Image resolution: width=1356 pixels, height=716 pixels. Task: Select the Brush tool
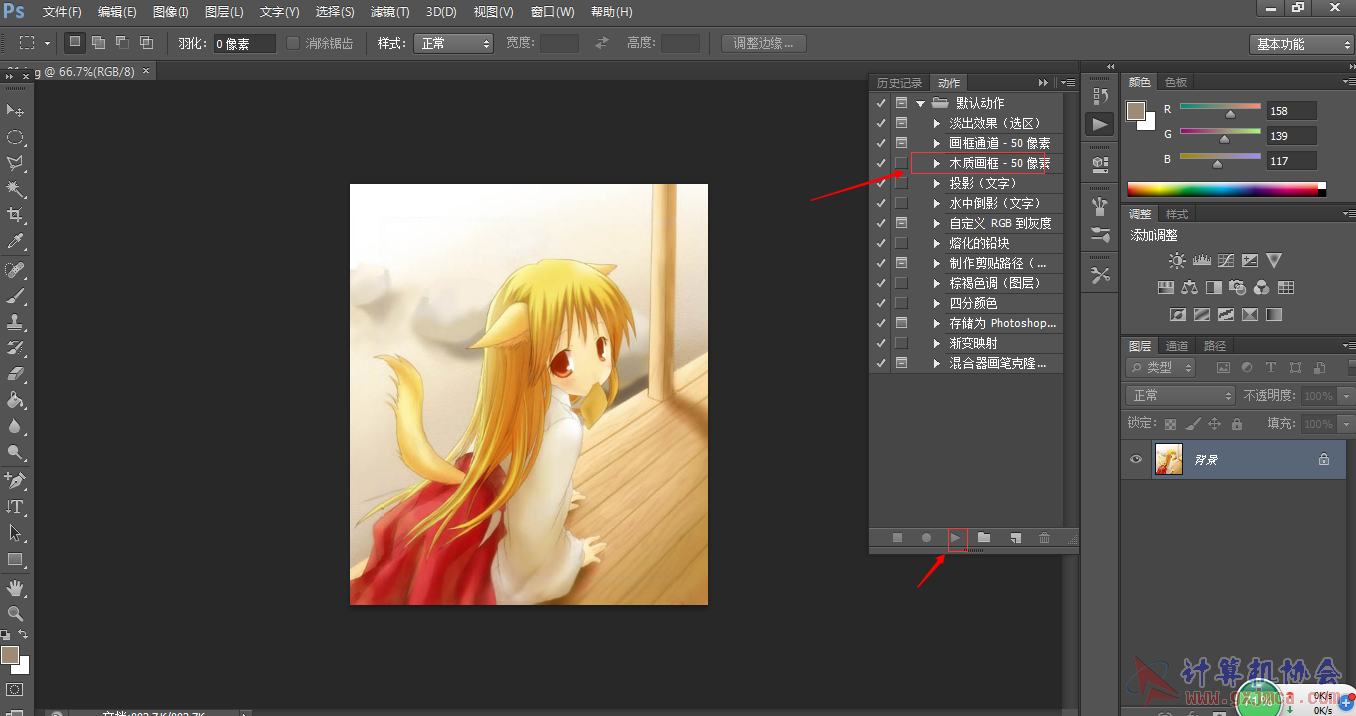[15, 297]
